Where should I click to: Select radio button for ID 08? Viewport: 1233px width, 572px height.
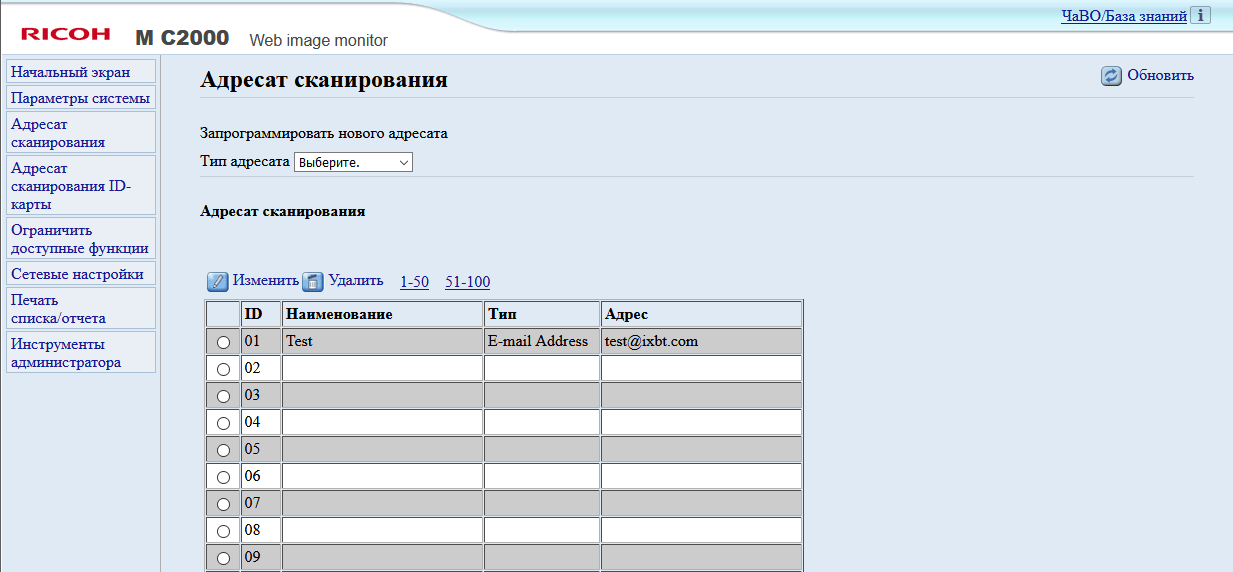point(223,531)
